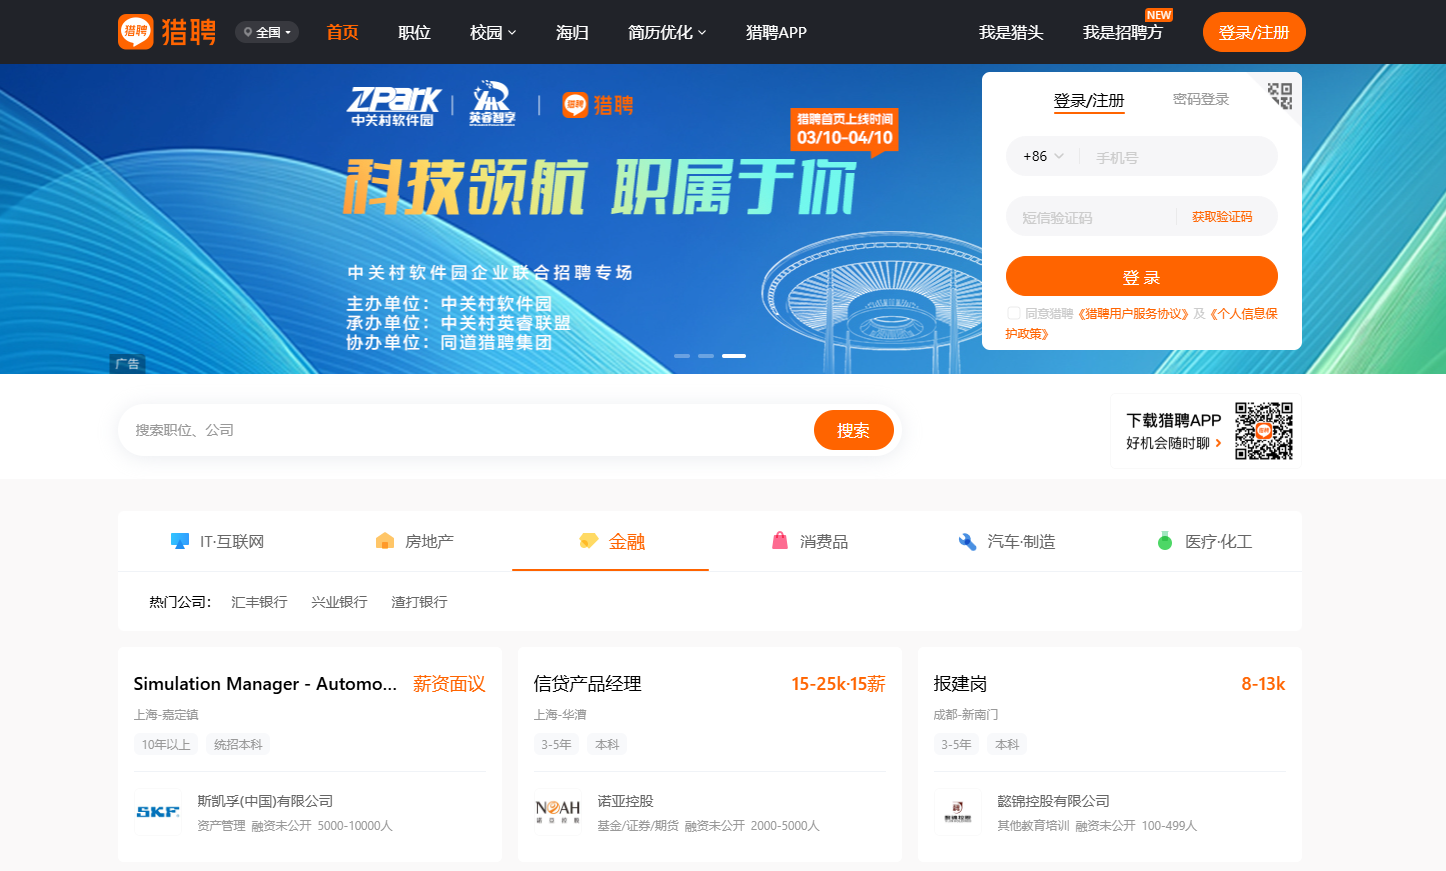Open 职位 in the navigation bar
Viewport: 1446px width, 871px height.
point(414,32)
